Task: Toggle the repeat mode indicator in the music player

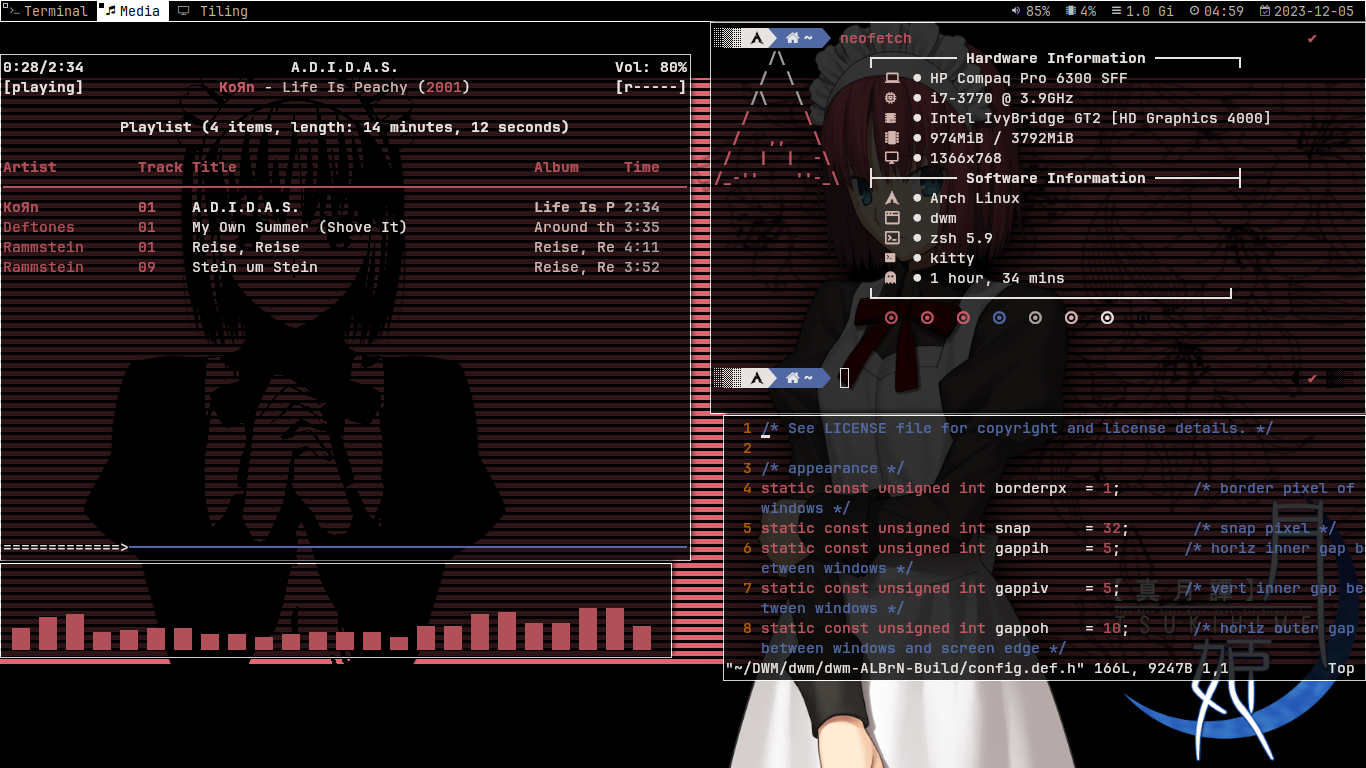Action: click(628, 87)
